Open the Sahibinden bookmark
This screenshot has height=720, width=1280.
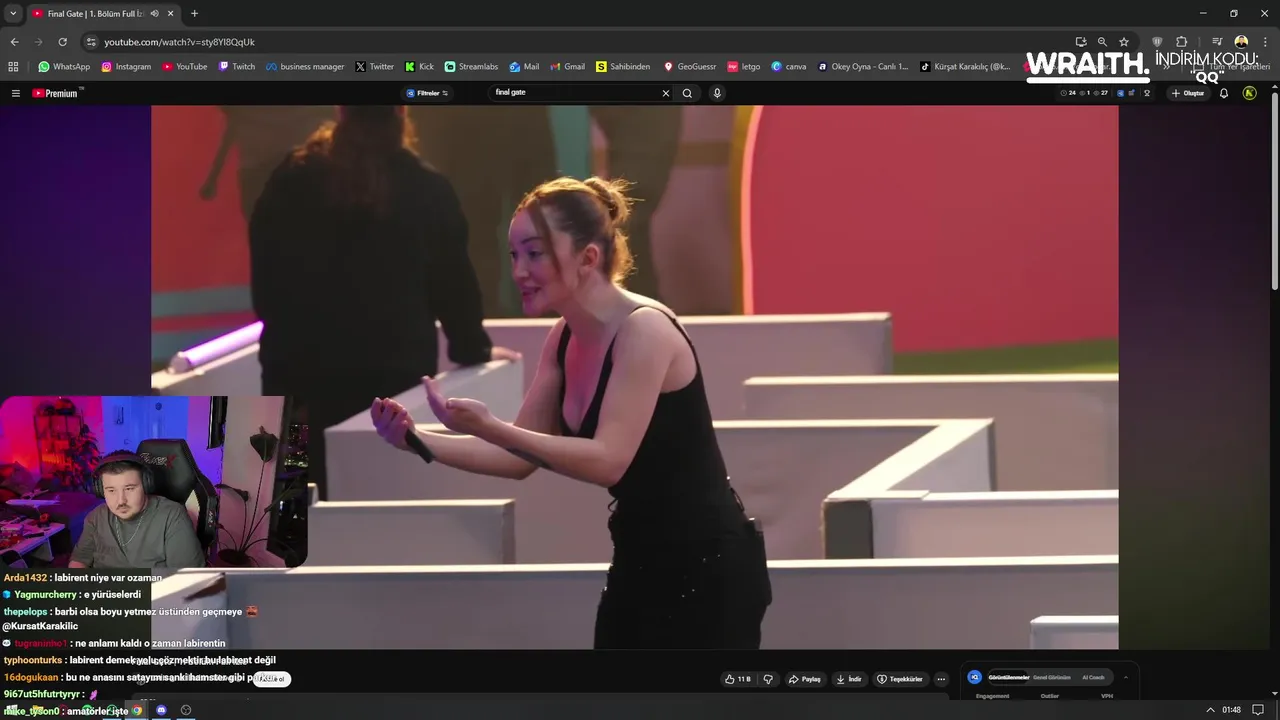pyautogui.click(x=623, y=67)
